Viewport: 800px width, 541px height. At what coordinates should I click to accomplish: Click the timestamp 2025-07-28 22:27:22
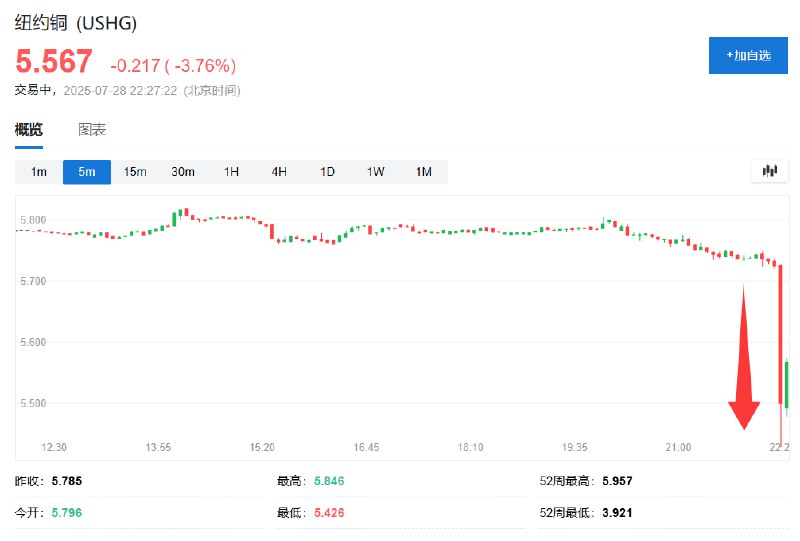(120, 91)
